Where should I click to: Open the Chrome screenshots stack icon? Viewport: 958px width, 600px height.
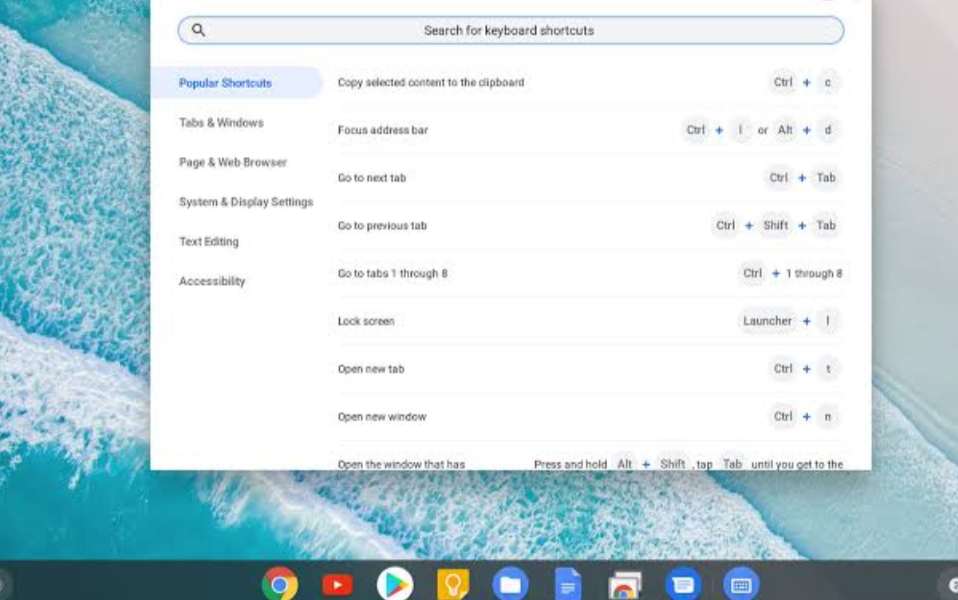click(625, 584)
